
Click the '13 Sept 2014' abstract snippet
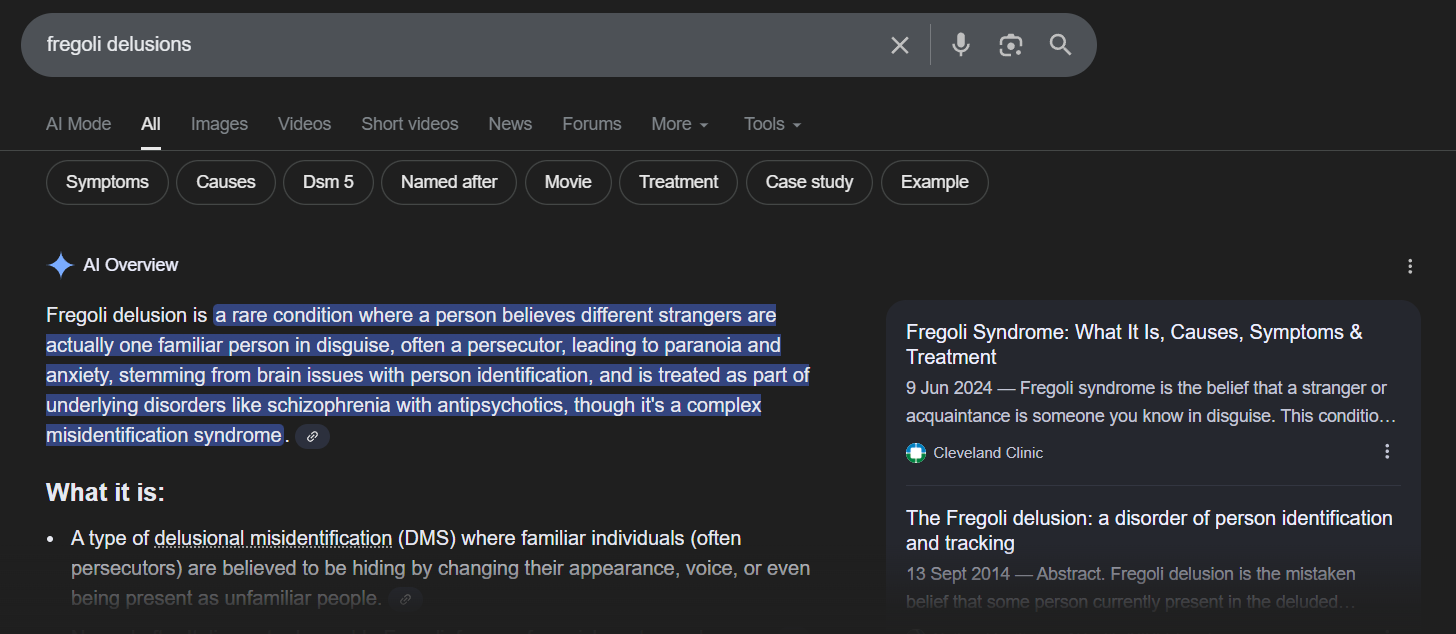pos(1131,587)
